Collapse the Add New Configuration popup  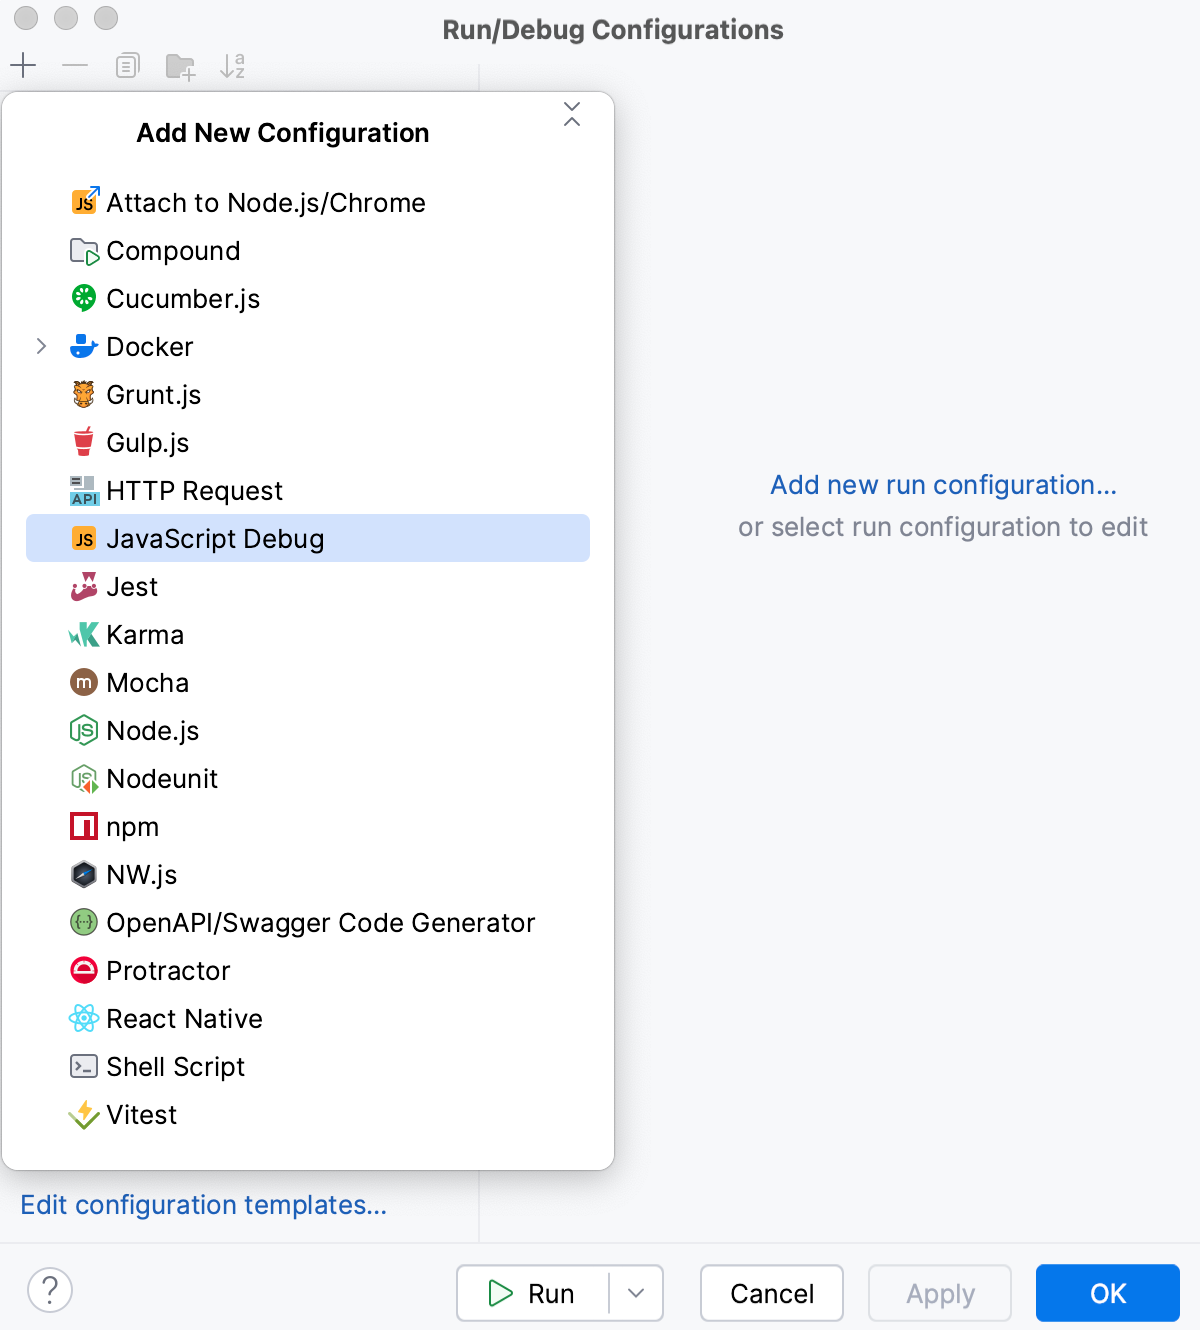click(572, 115)
